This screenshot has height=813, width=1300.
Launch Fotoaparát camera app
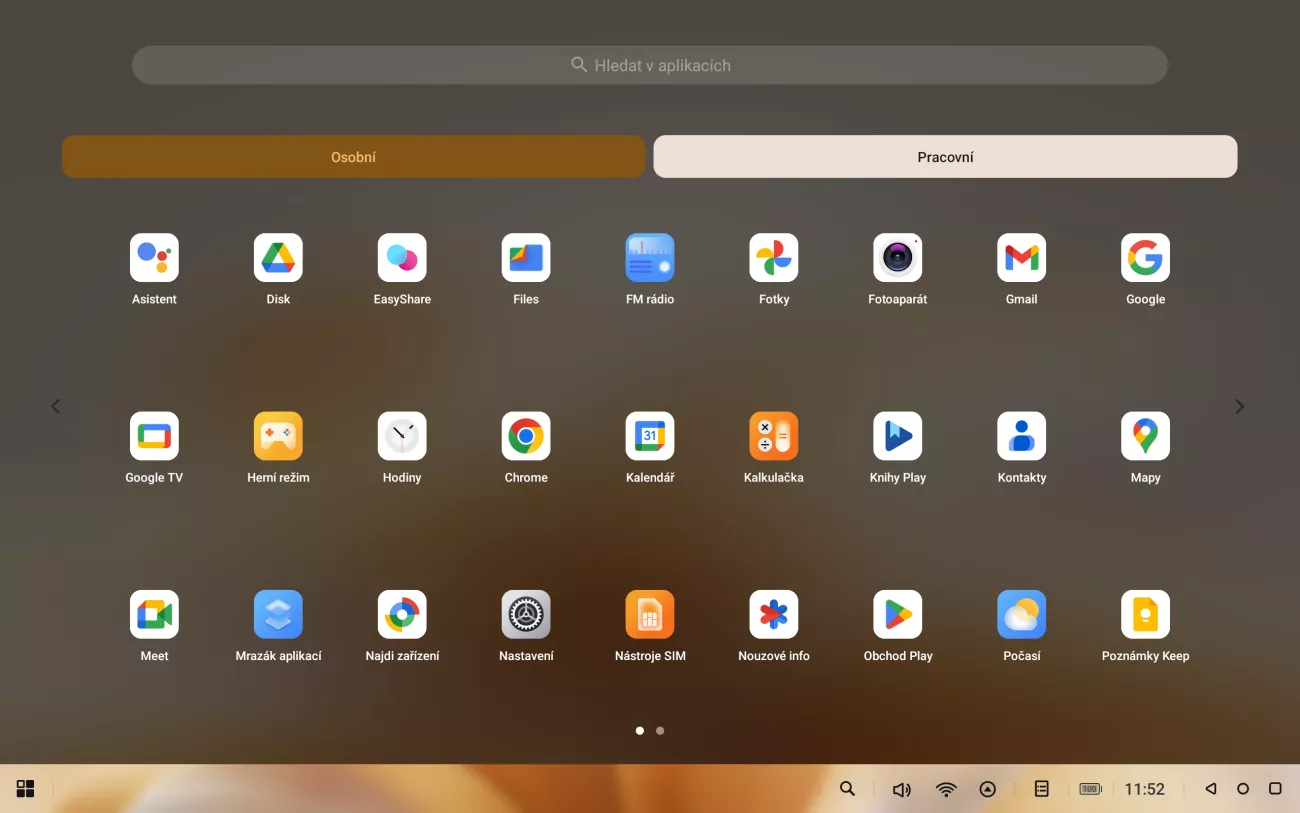click(898, 258)
